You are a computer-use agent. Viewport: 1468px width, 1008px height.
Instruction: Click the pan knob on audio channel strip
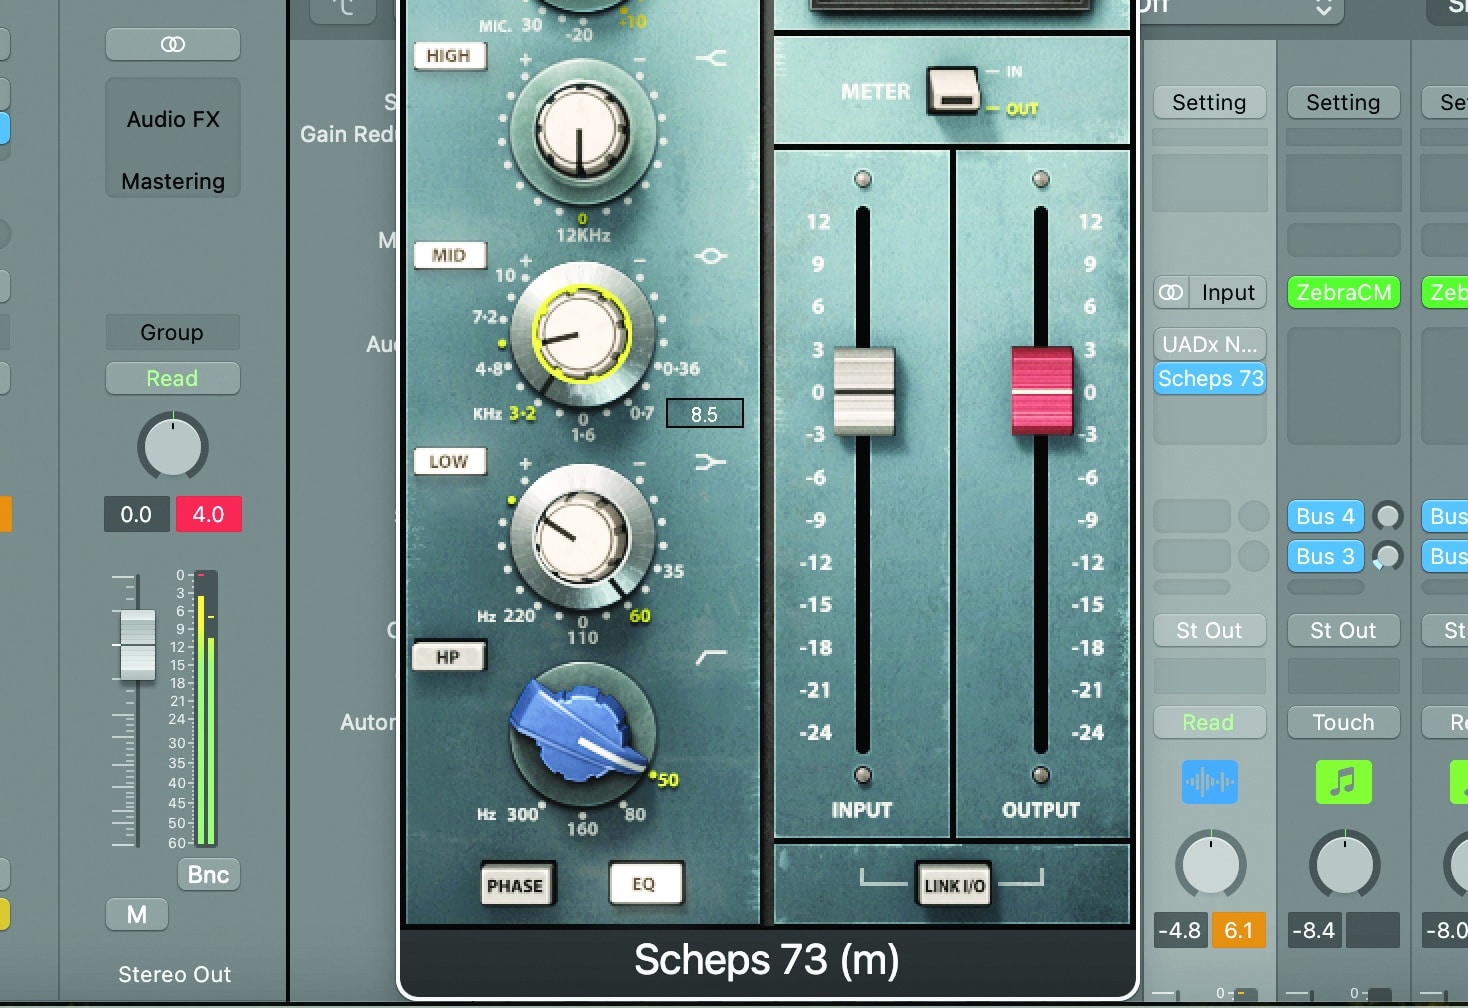1210,864
